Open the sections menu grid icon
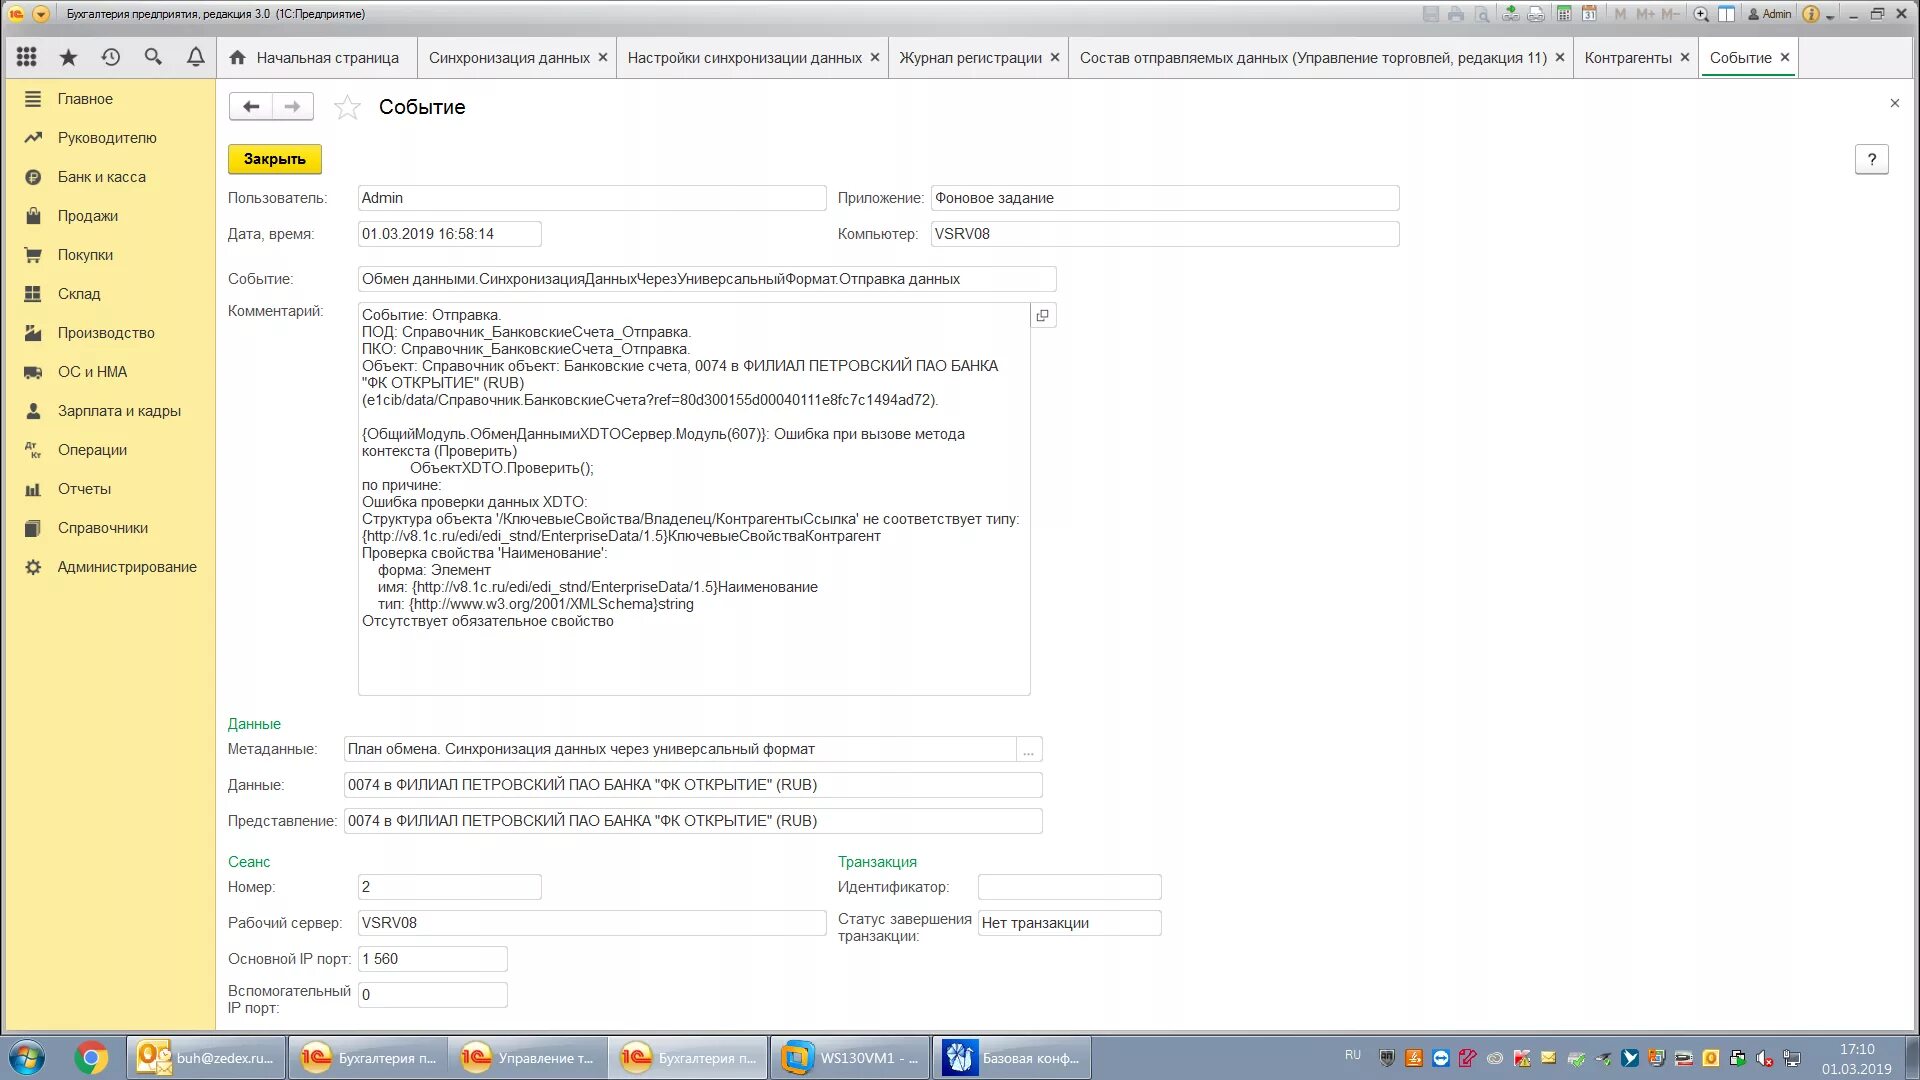This screenshot has width=1920, height=1080. coord(27,57)
